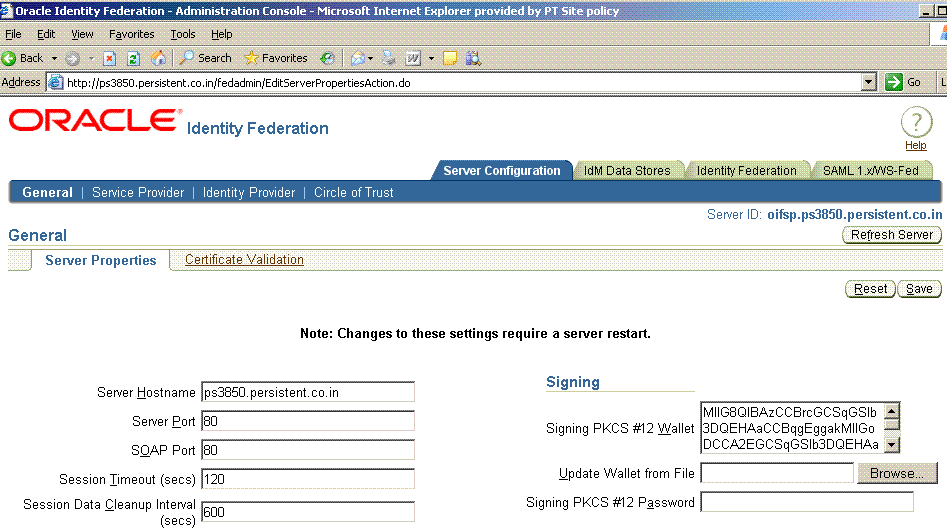Select the Server Properties subtab
The width and height of the screenshot is (947, 532).
(x=100, y=260)
